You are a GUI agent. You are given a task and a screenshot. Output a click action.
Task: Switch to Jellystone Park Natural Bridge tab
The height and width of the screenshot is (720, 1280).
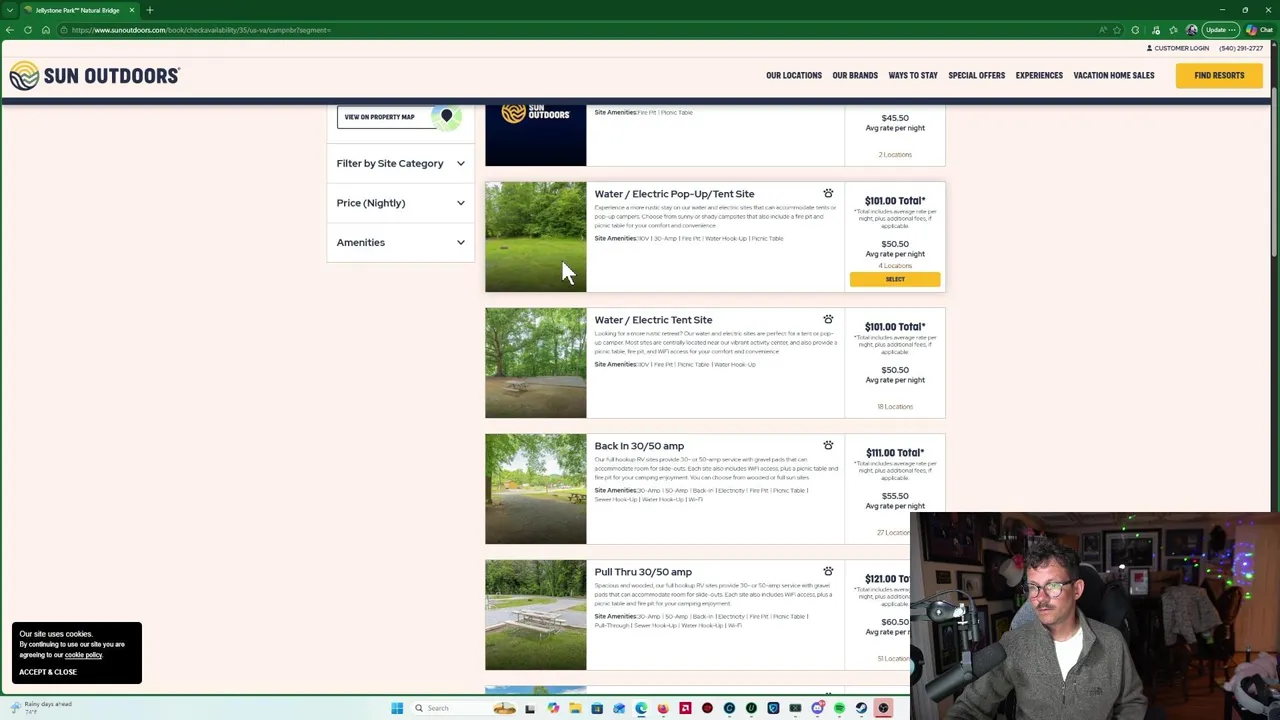(78, 10)
